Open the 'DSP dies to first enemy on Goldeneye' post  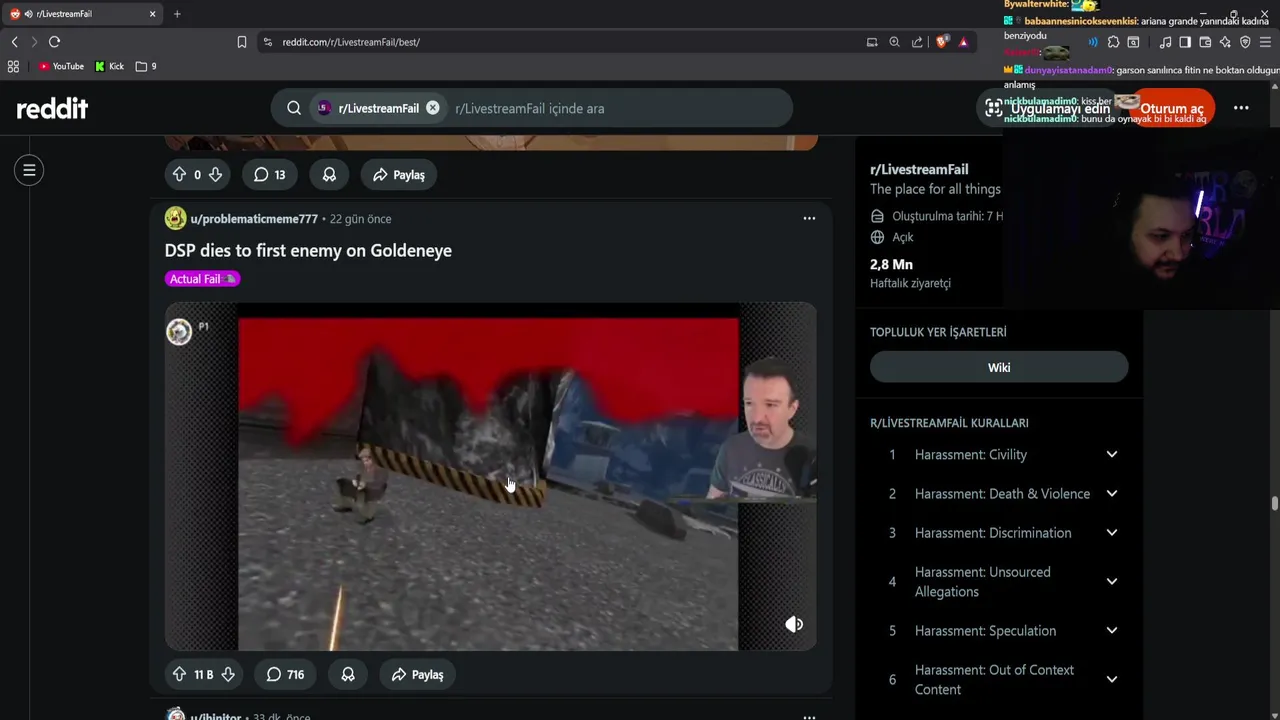click(x=308, y=250)
